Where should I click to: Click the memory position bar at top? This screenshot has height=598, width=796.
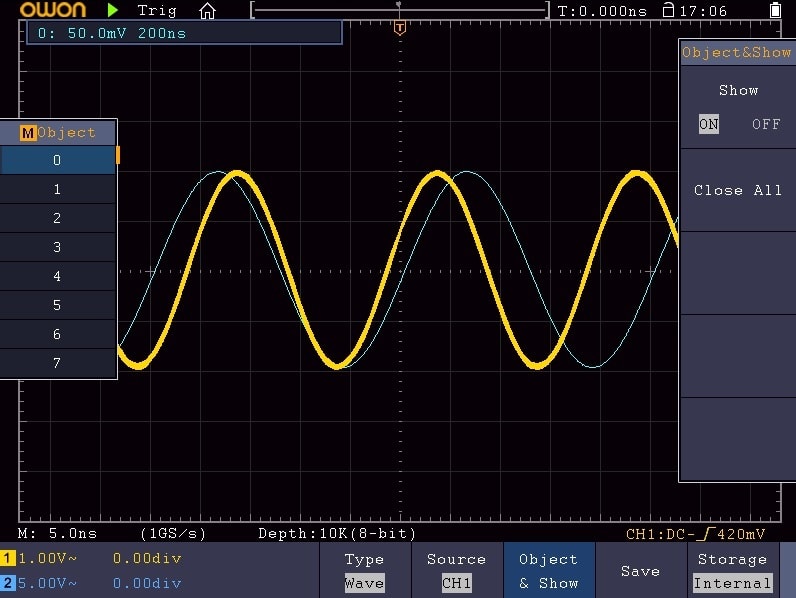click(400, 10)
